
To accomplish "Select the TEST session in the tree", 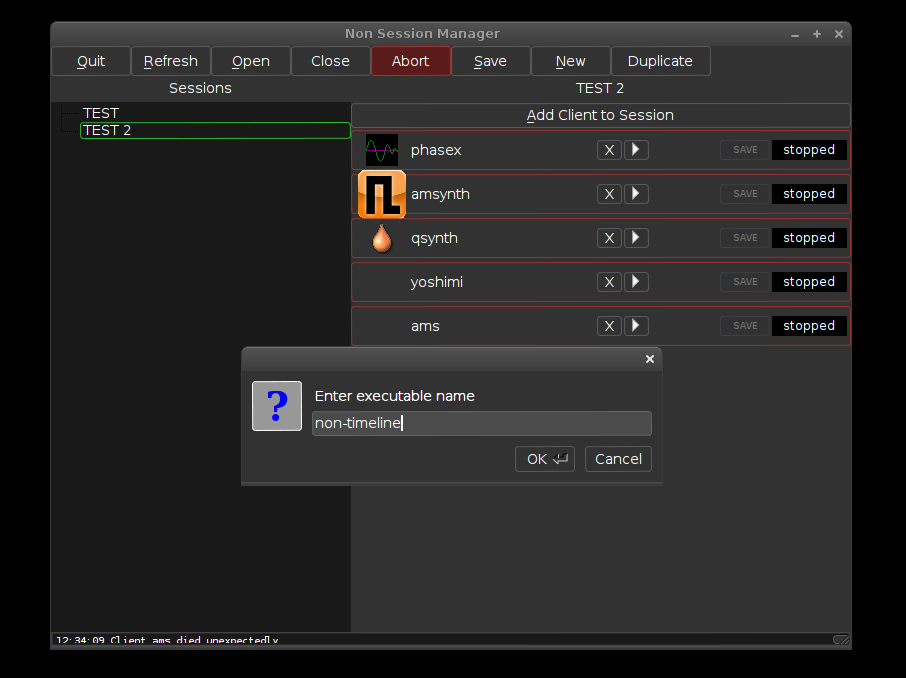I will pyautogui.click(x=101, y=113).
